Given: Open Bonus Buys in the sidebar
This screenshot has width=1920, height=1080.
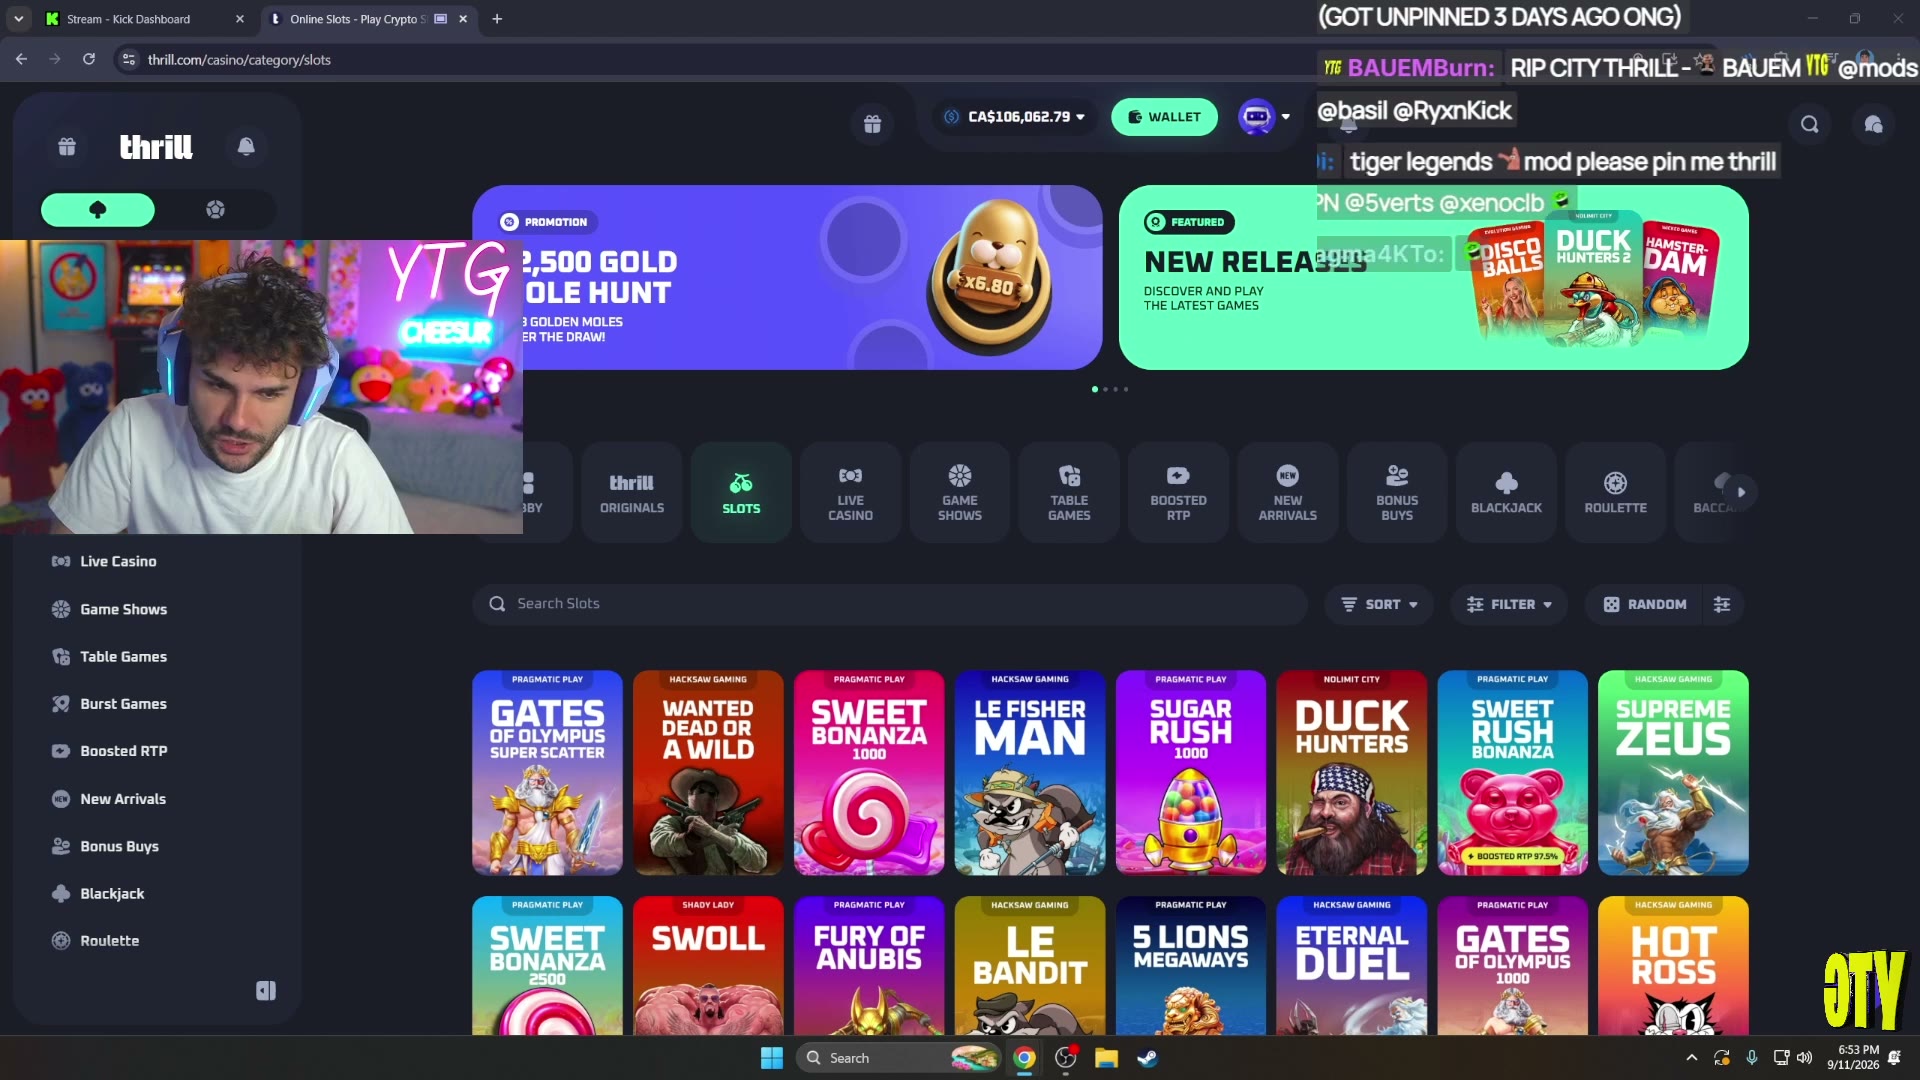Looking at the screenshot, I should point(119,846).
